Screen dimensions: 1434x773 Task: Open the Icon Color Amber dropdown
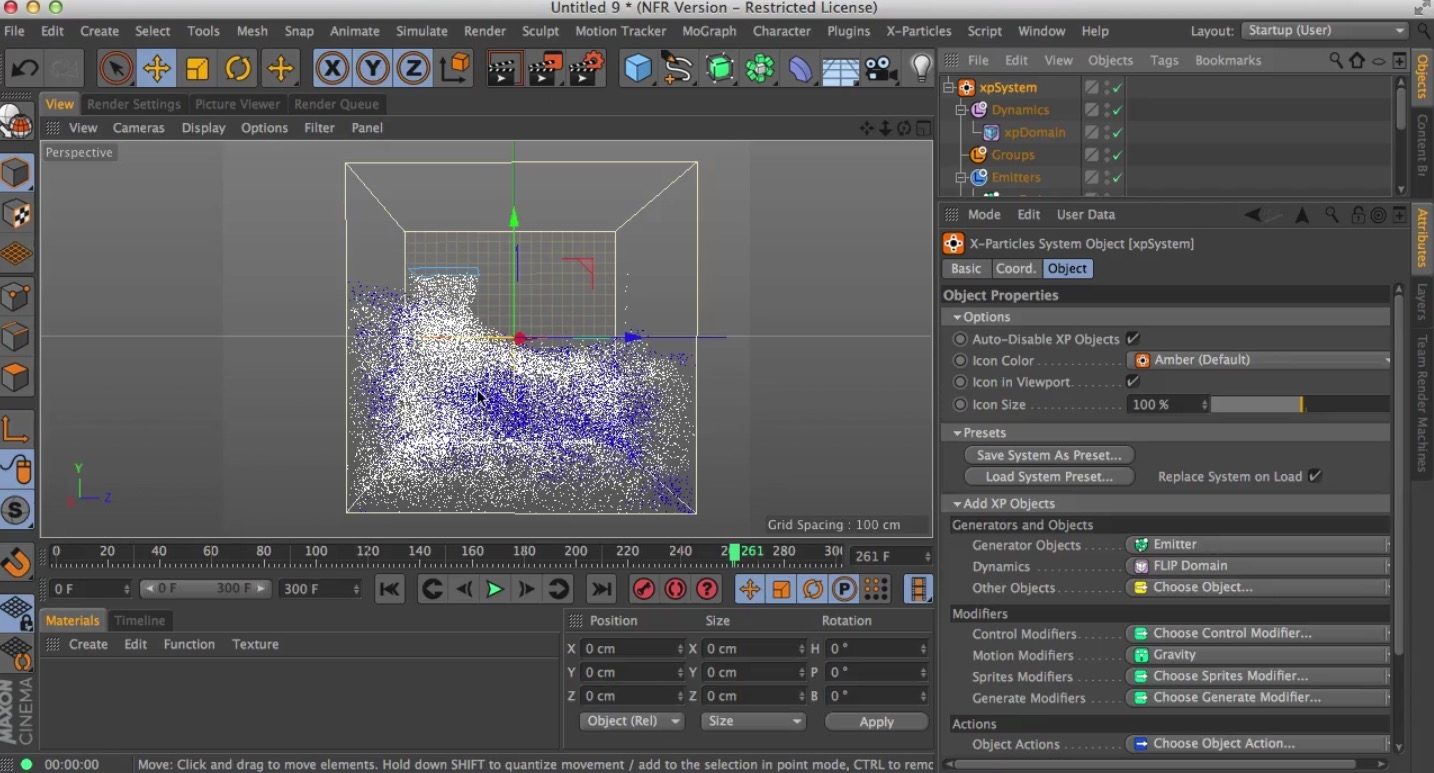(1258, 360)
